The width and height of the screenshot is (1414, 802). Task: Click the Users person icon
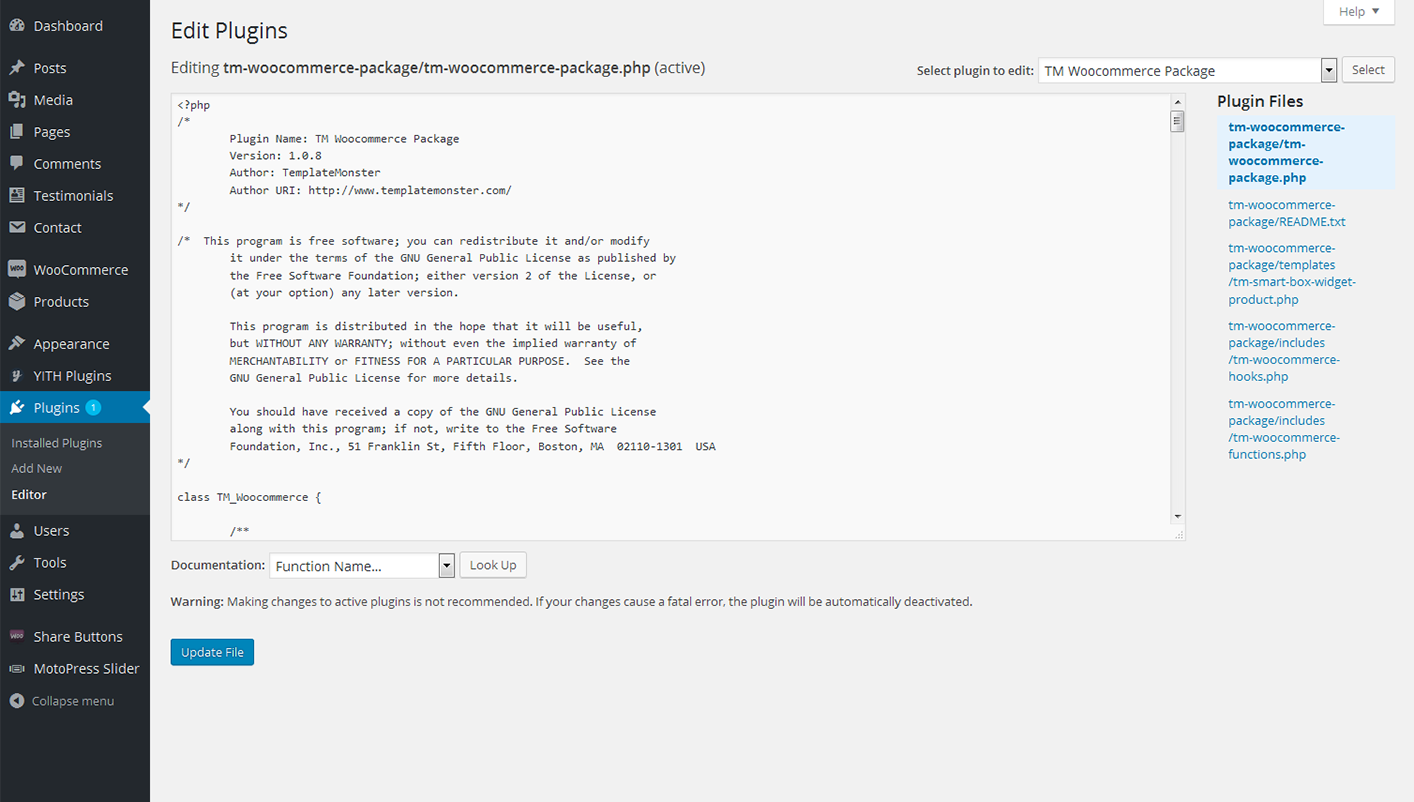click(x=17, y=531)
